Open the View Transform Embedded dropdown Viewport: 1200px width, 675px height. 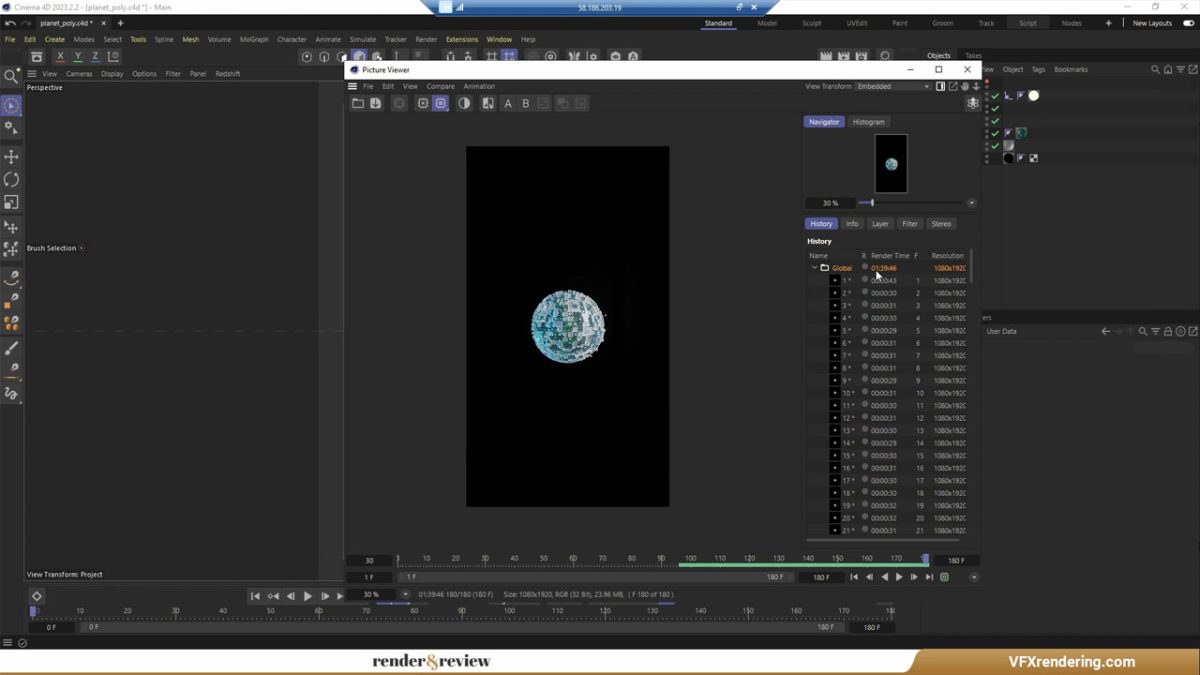(x=892, y=86)
